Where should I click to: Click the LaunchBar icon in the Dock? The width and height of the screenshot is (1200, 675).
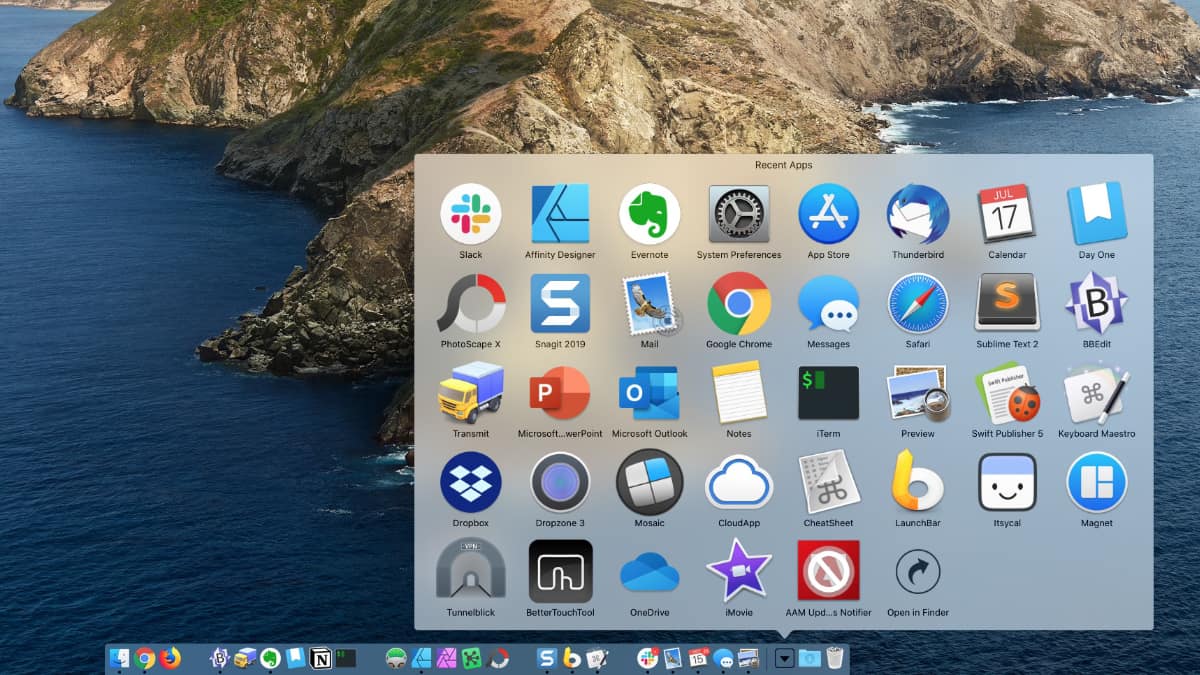[x=572, y=657]
